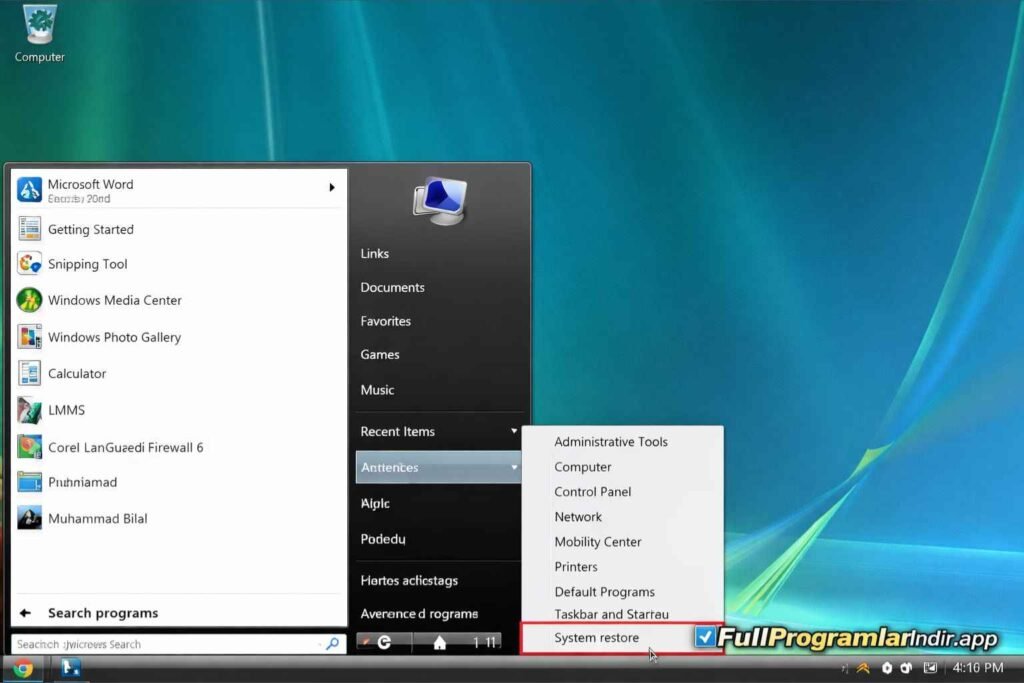The width and height of the screenshot is (1024, 683).
Task: Toggle the checkbox beside the FullProgramlarIndir watermark
Action: point(707,637)
